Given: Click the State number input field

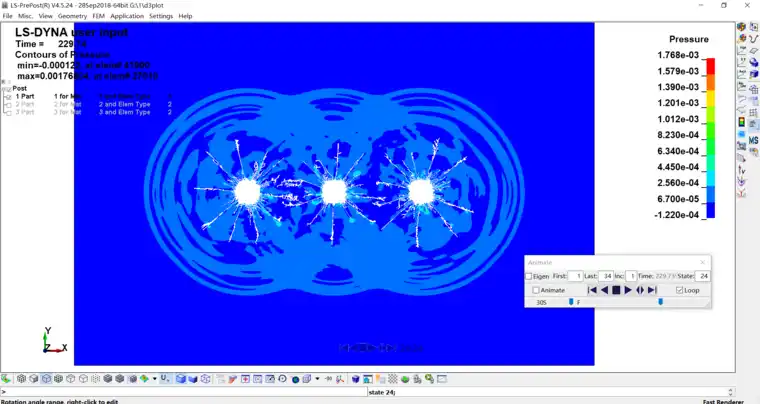Looking at the screenshot, I should click(703, 276).
